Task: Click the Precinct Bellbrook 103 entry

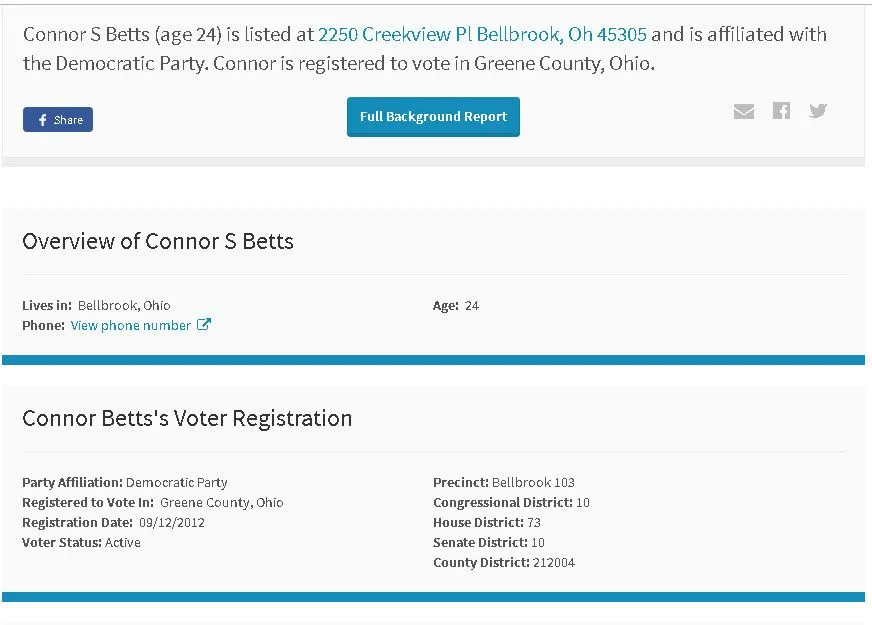Action: point(503,482)
